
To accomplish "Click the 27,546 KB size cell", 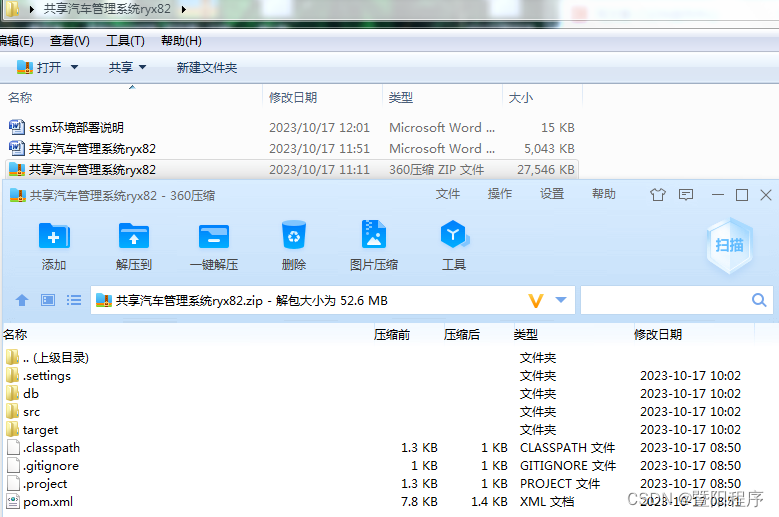I will point(545,170).
